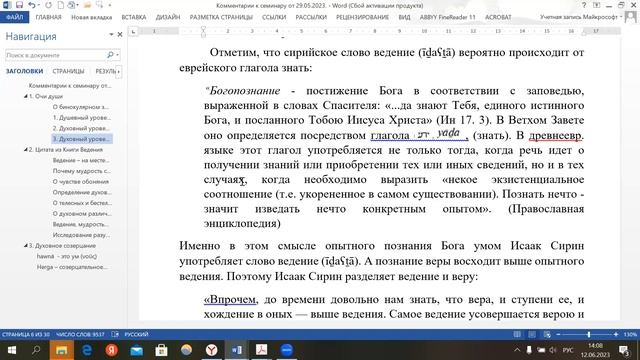Open the Microsoft account menu
The width and height of the screenshot is (640, 360).
click(x=581, y=17)
